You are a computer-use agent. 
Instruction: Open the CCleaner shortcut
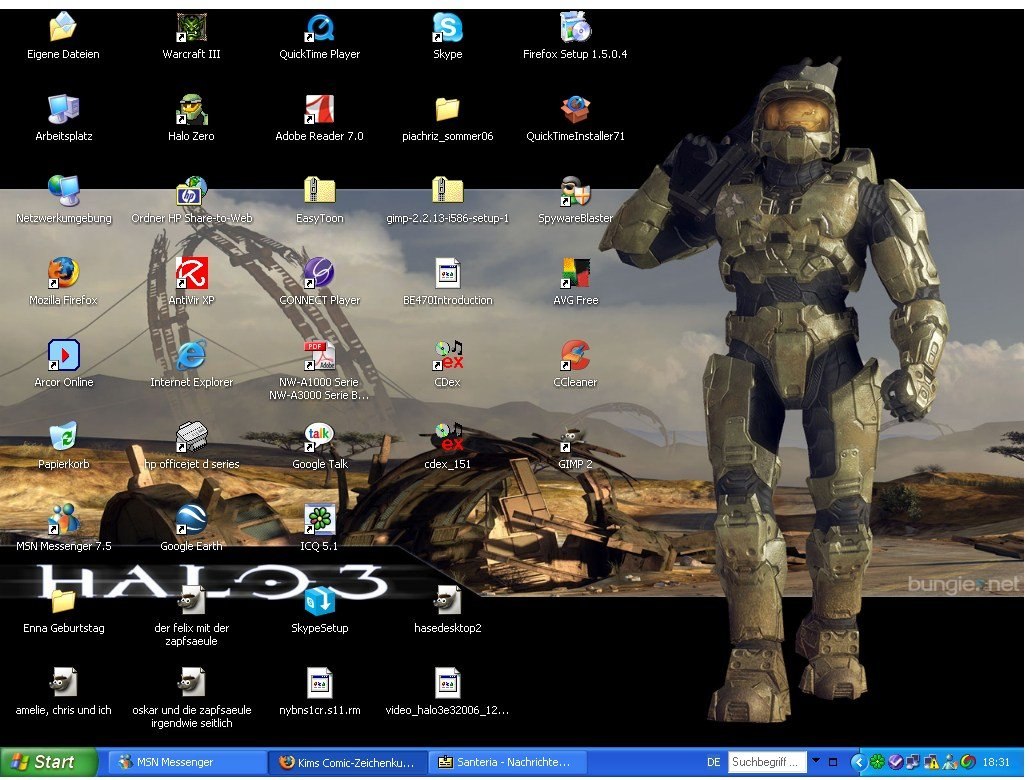point(575,356)
